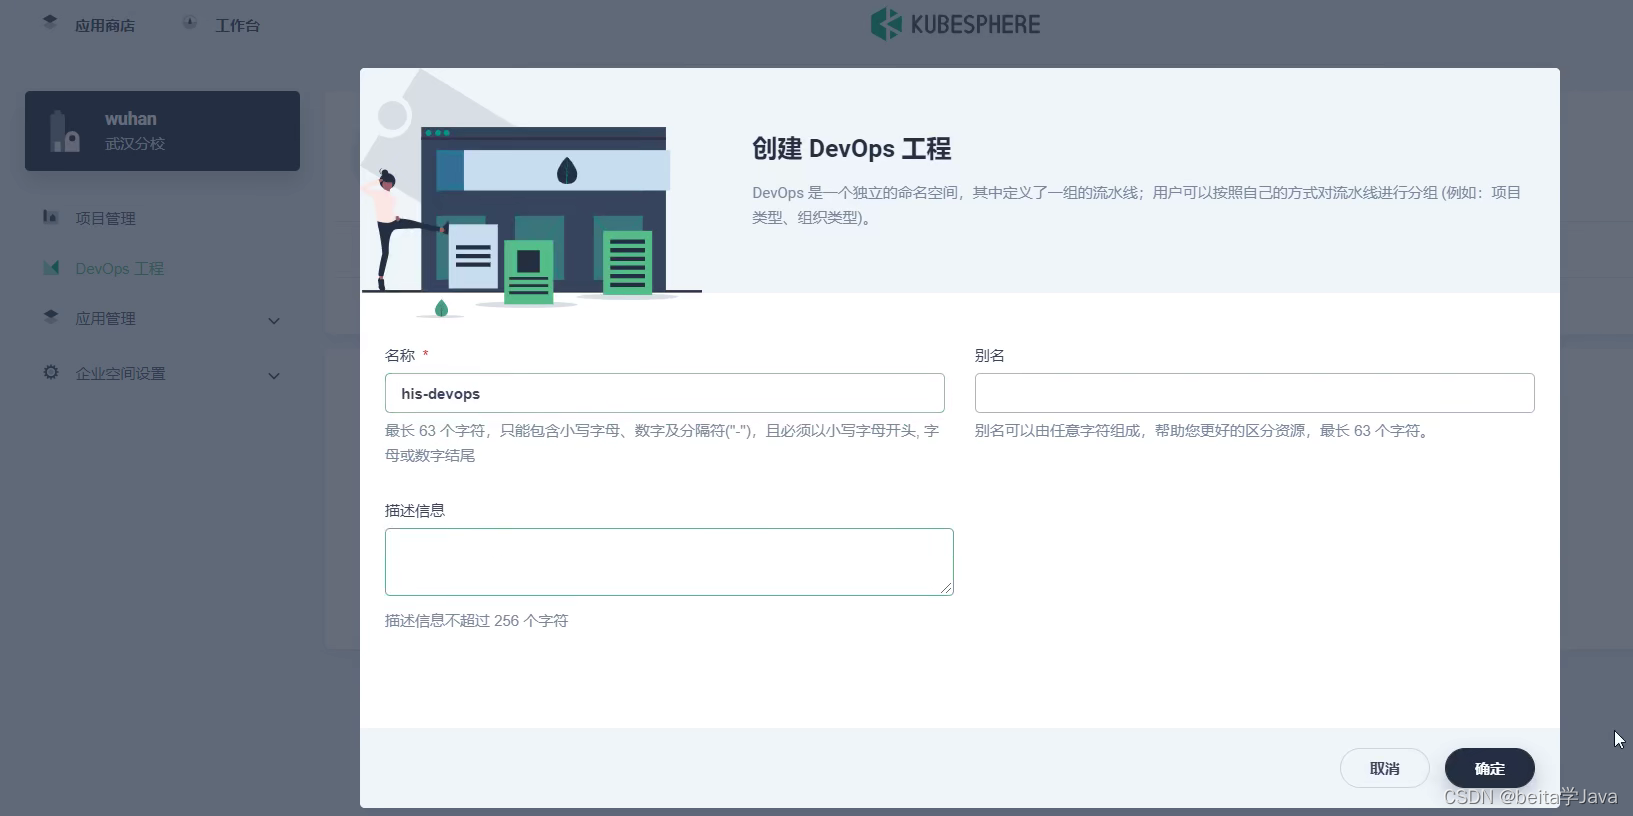
Task: Click the 应用管理 sidebar icon
Action: point(51,316)
